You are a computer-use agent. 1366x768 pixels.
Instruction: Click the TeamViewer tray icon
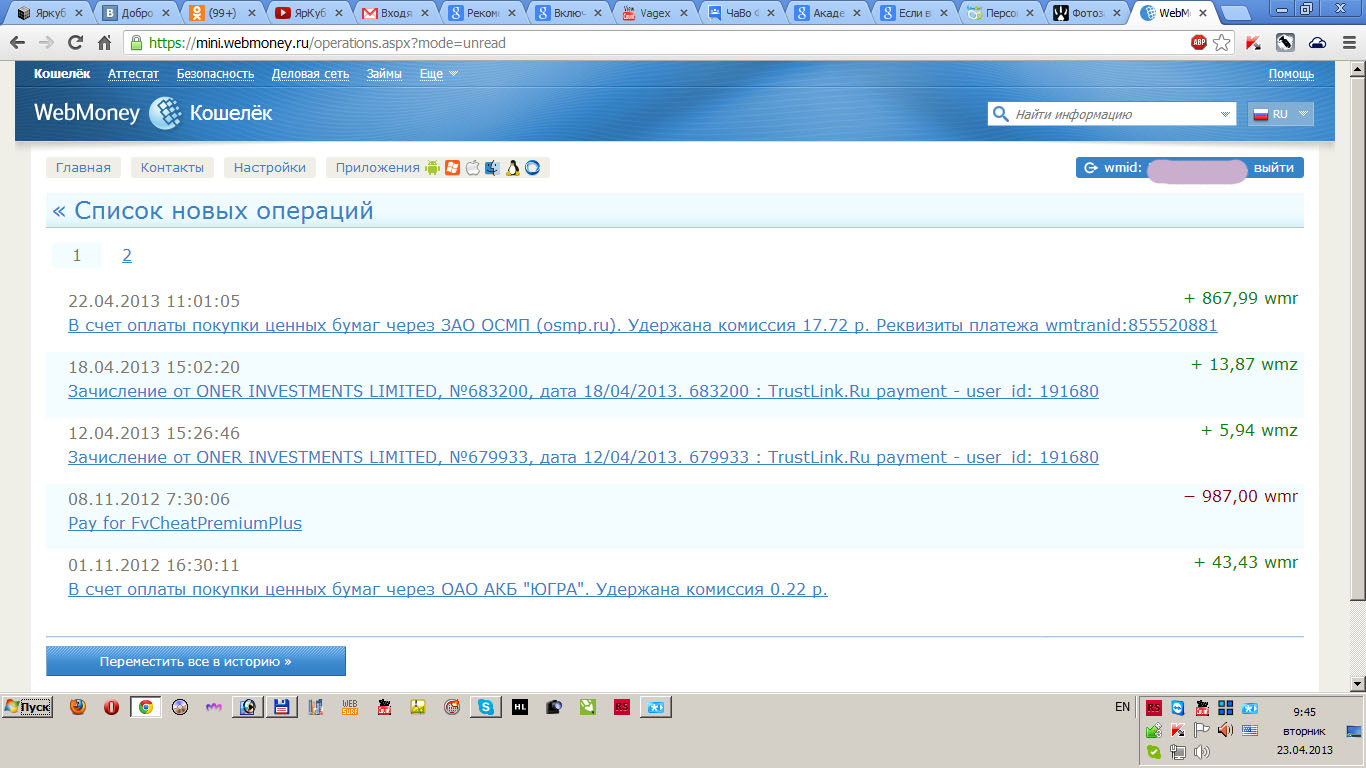tap(1178, 708)
